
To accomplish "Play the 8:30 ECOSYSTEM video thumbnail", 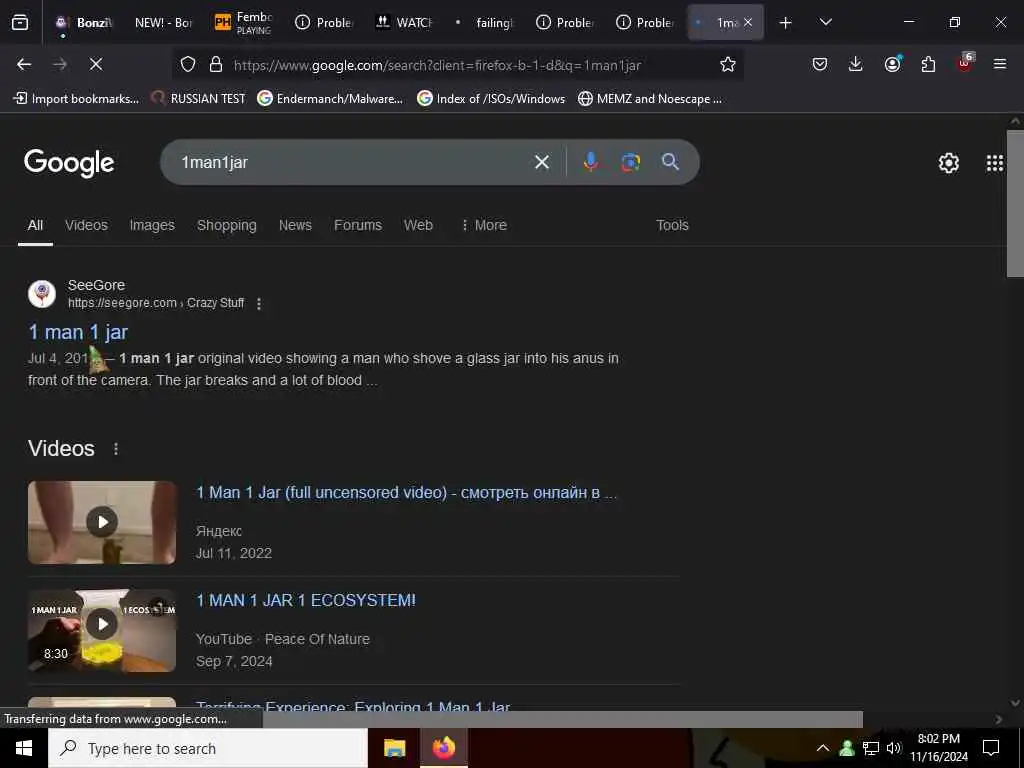I will pos(102,630).
